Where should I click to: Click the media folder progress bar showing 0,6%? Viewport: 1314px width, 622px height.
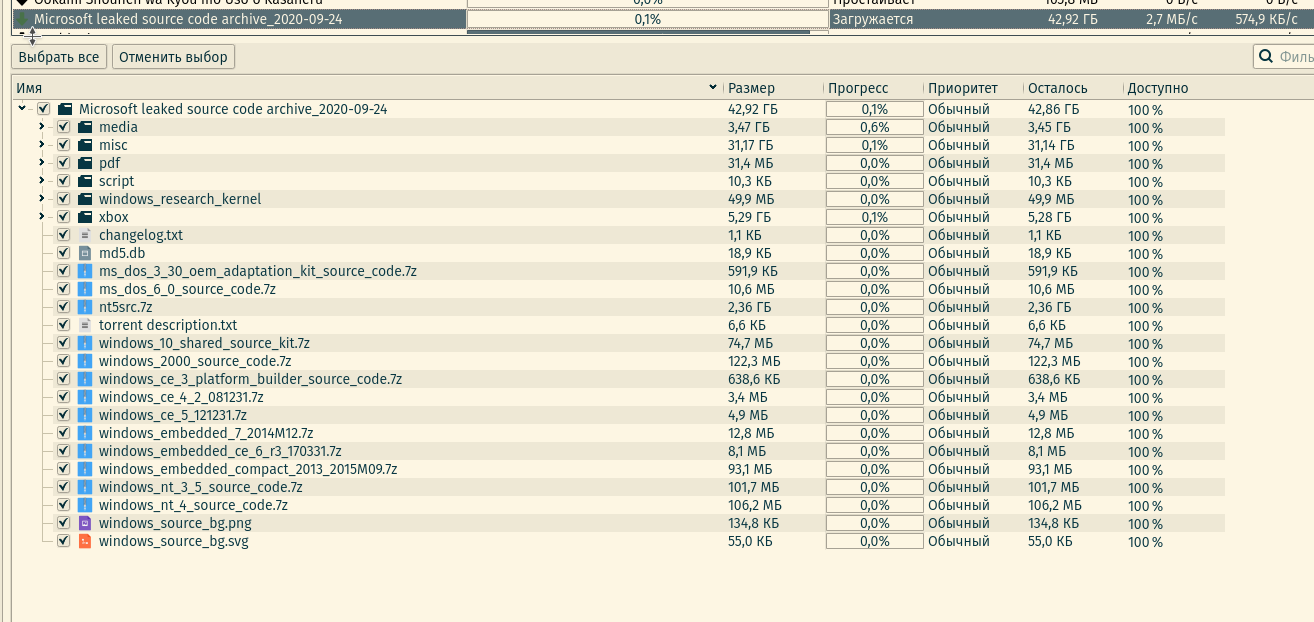874,127
